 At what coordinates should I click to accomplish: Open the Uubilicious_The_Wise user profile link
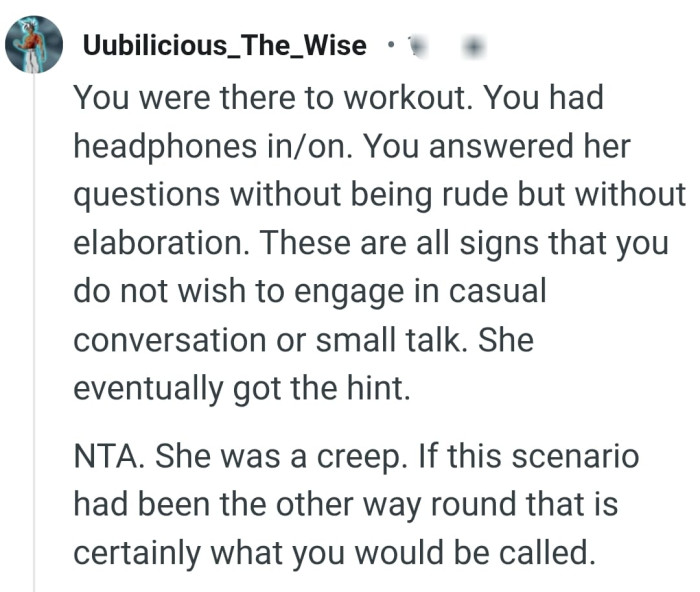tap(224, 46)
